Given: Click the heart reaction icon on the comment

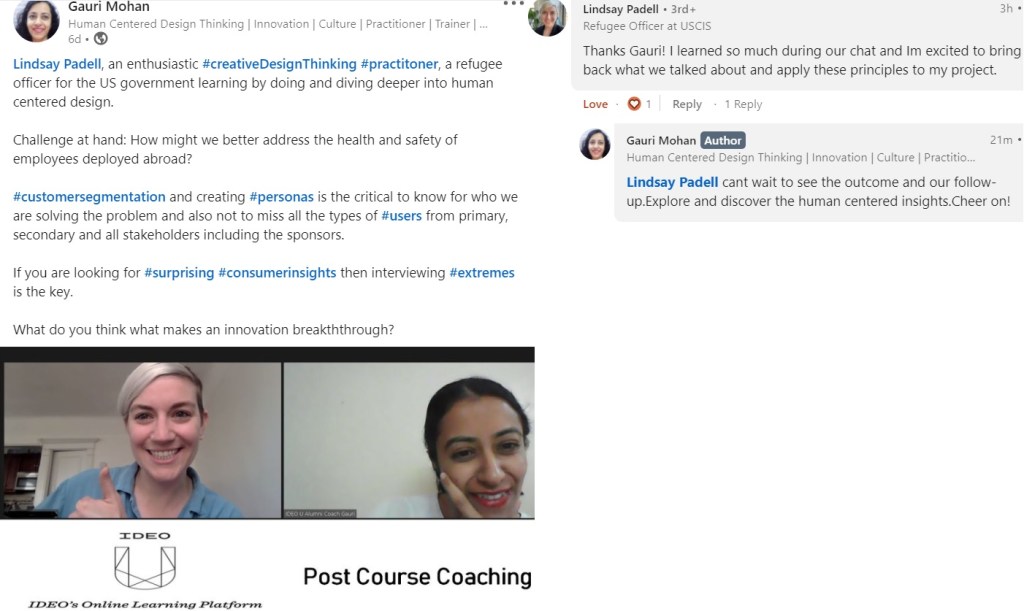Looking at the screenshot, I should [x=633, y=104].
